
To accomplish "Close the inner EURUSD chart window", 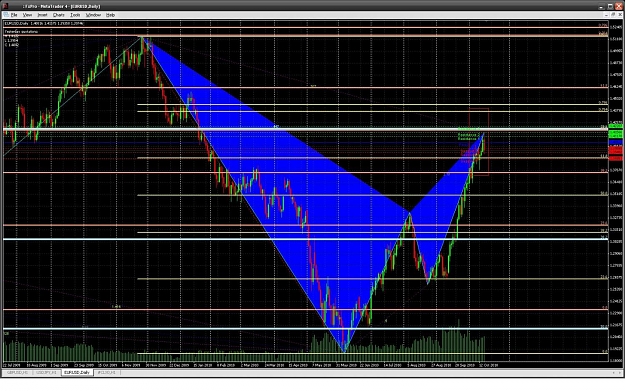I will pos(620,15).
